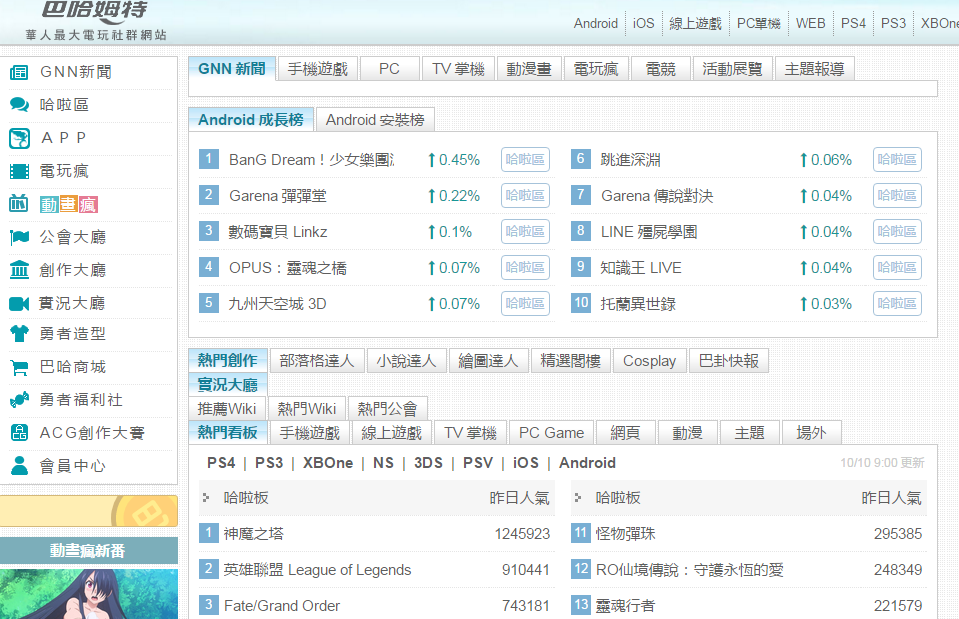The image size is (959, 619).
Task: Open the 巴哈商城 shopping cart icon
Action: click(x=19, y=367)
